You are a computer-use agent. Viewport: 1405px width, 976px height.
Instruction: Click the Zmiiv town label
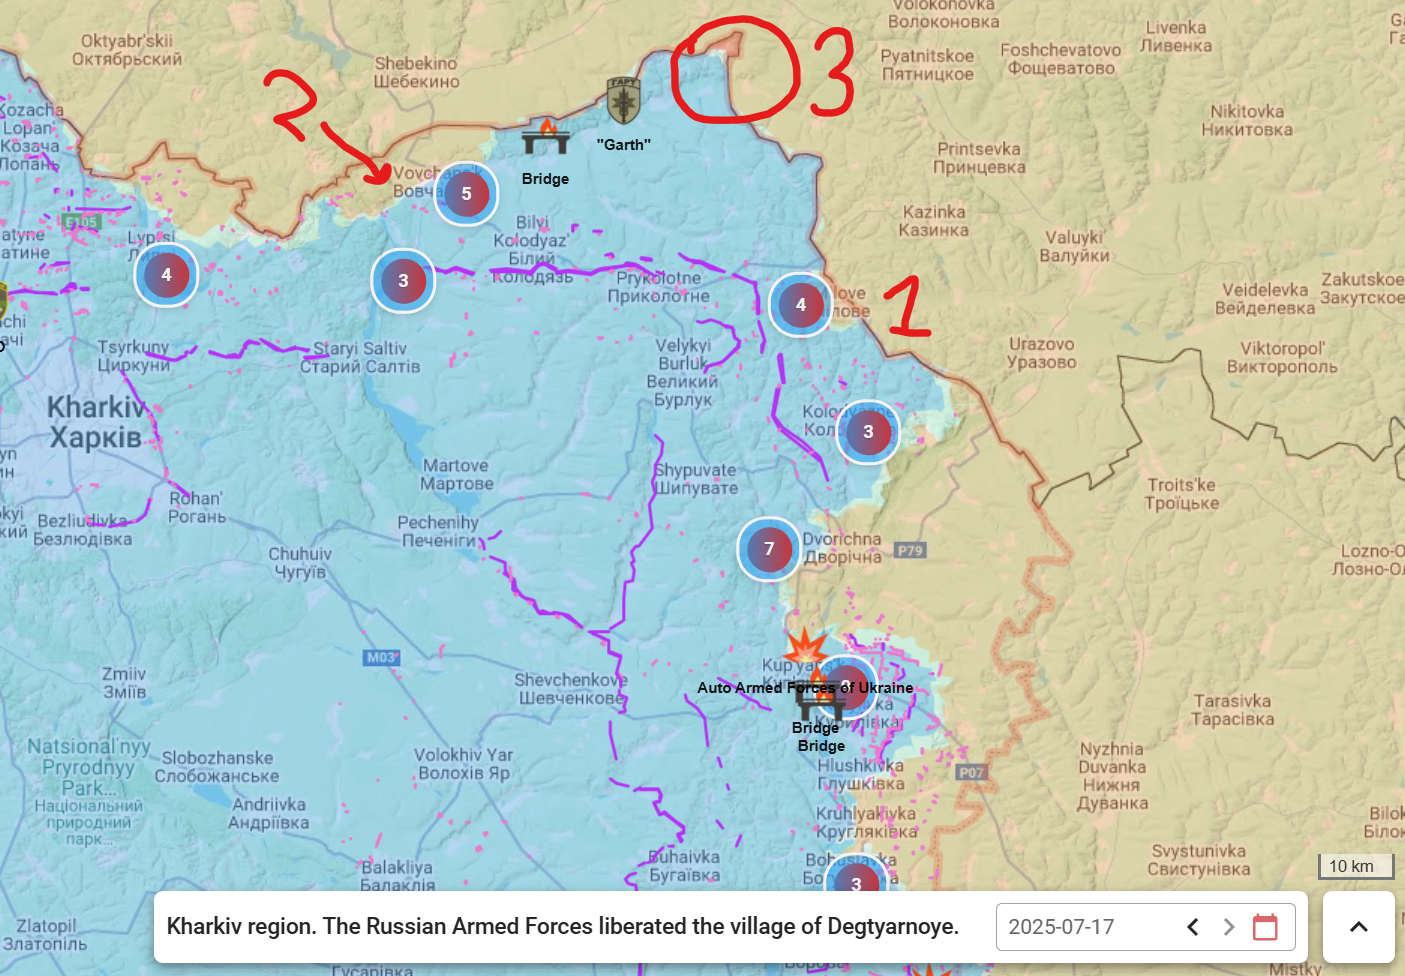124,683
